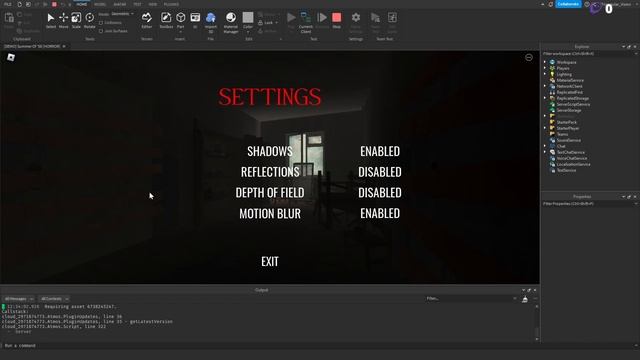
Task: Click the DEPTH OF FIELD label
Action: (270, 193)
